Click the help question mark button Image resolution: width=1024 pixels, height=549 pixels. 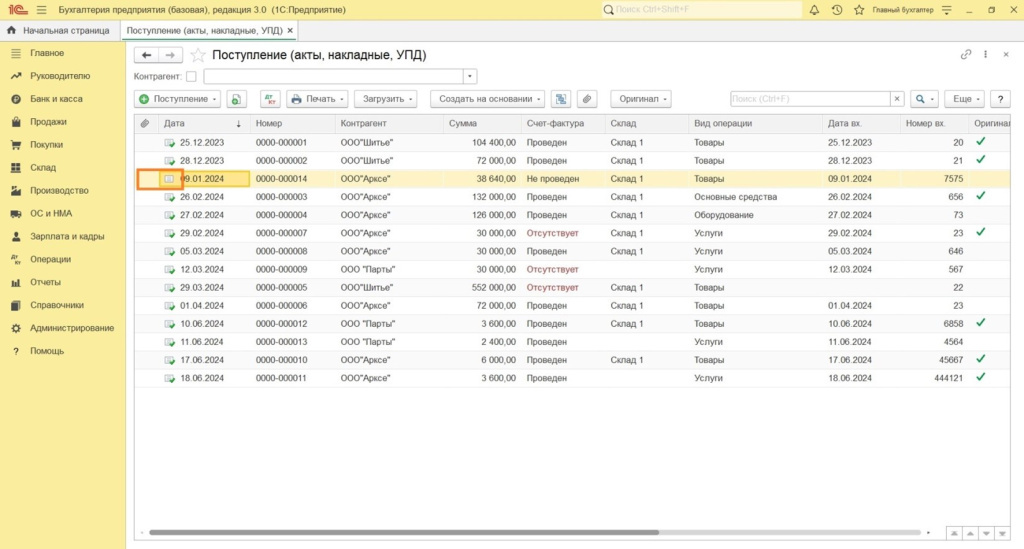pos(999,99)
